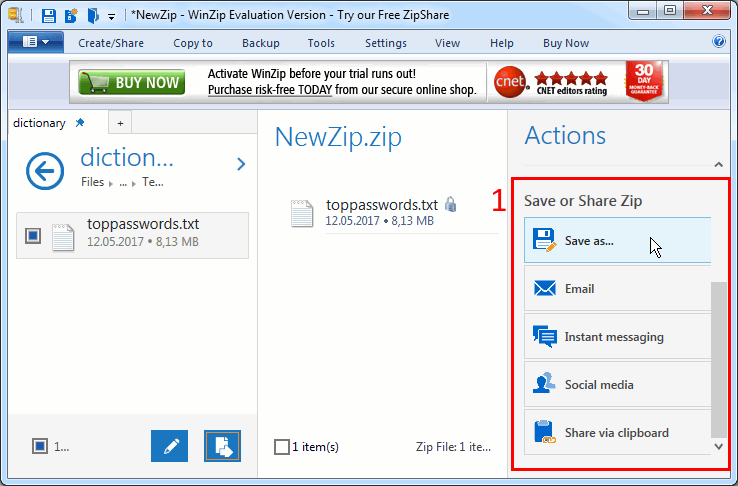The width and height of the screenshot is (738, 486).
Task: Open the Help question mark icon
Action: (718, 42)
